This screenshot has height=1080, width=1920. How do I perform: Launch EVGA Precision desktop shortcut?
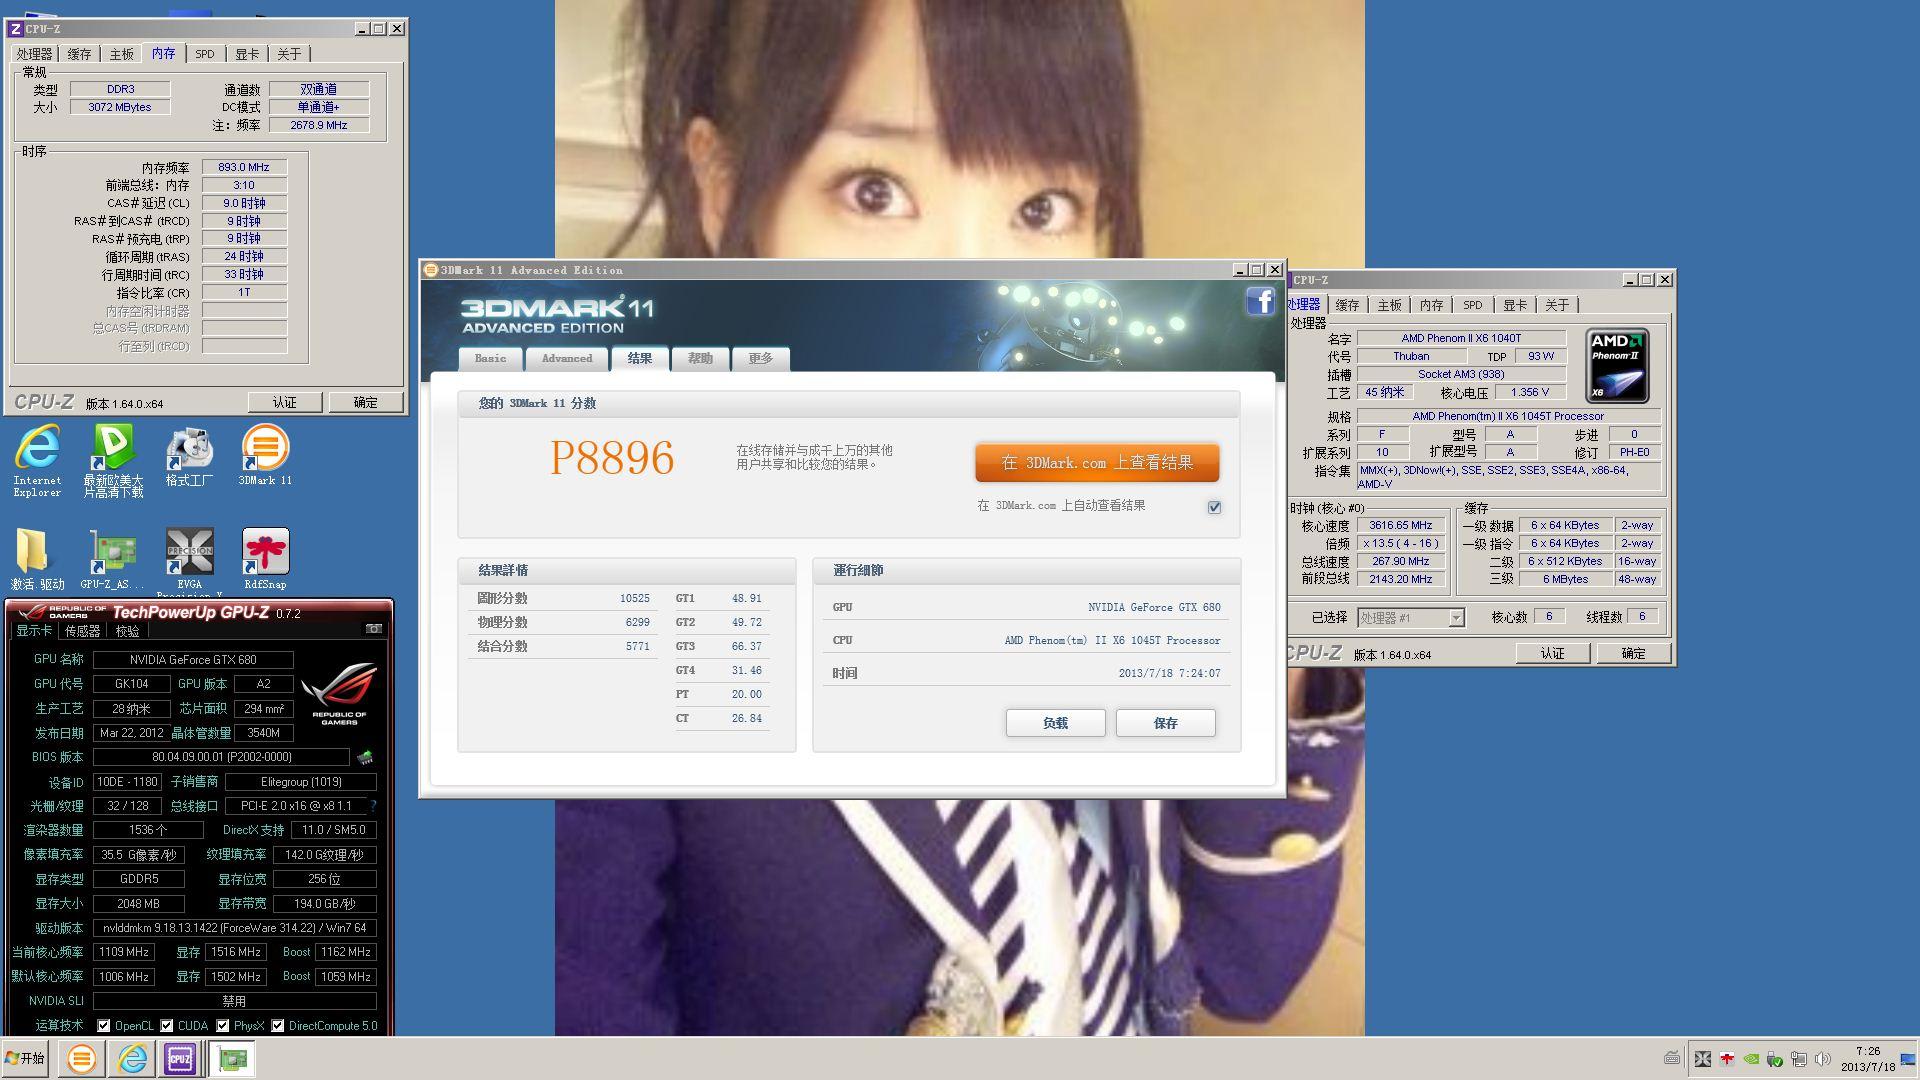(x=189, y=562)
